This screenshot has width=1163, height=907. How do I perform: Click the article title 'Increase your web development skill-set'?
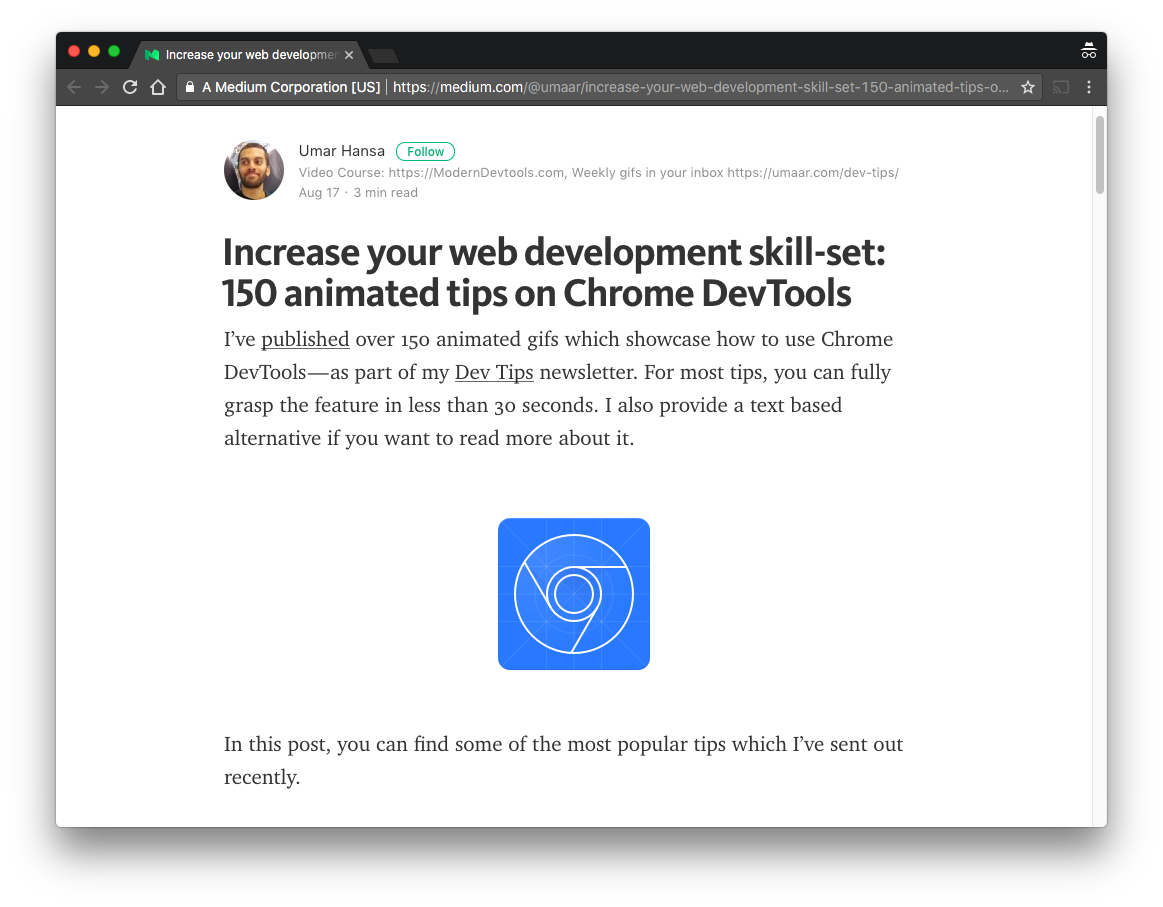coord(554,272)
